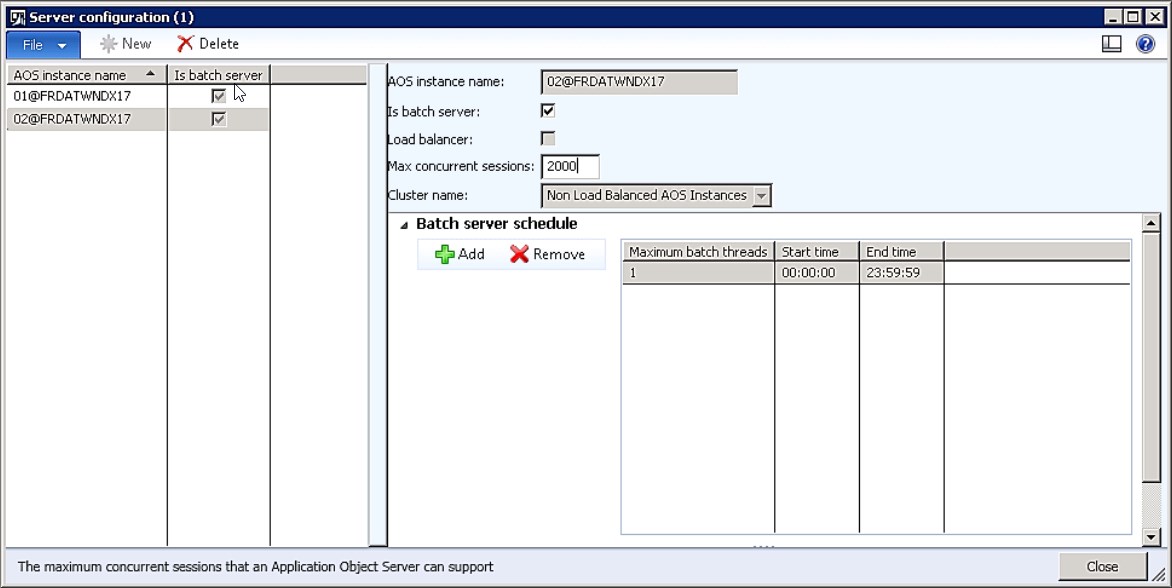The height and width of the screenshot is (588, 1172).
Task: Toggle the view layout icon
Action: [x=1111, y=44]
